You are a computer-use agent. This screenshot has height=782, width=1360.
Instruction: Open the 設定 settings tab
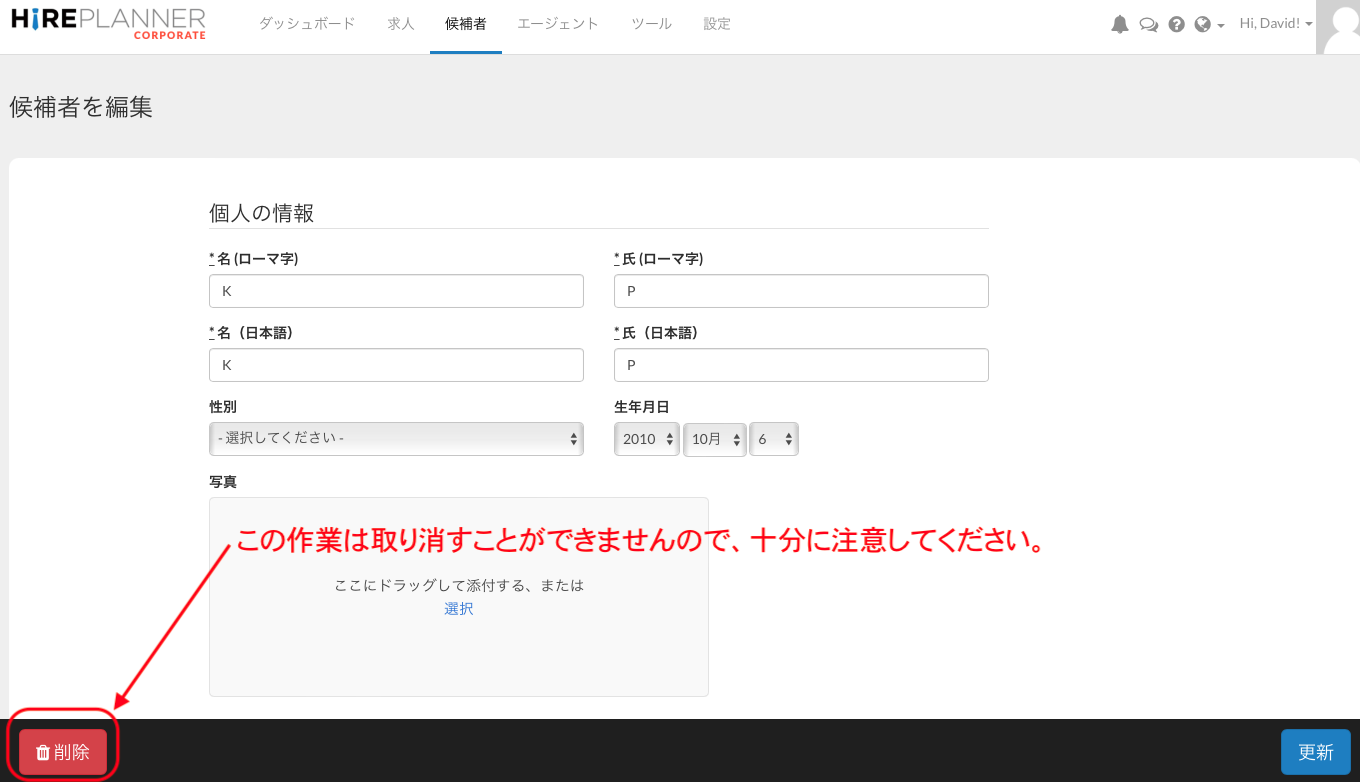[x=717, y=24]
